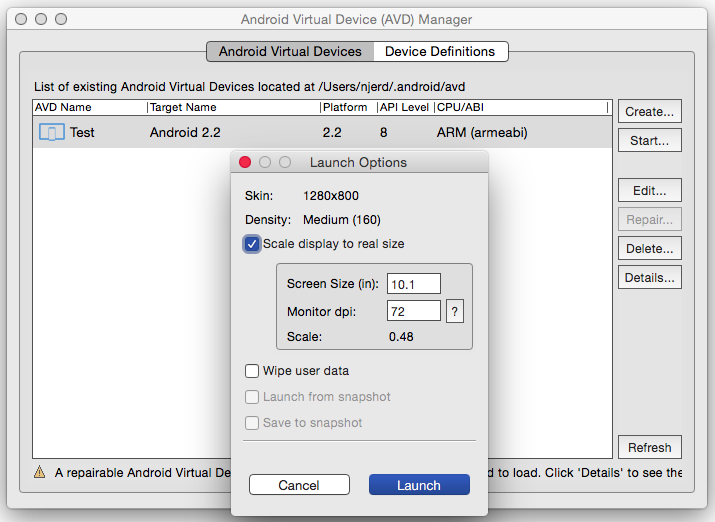Close the Launch Options dialog
Screen dimensions: 715x522
tap(245, 162)
